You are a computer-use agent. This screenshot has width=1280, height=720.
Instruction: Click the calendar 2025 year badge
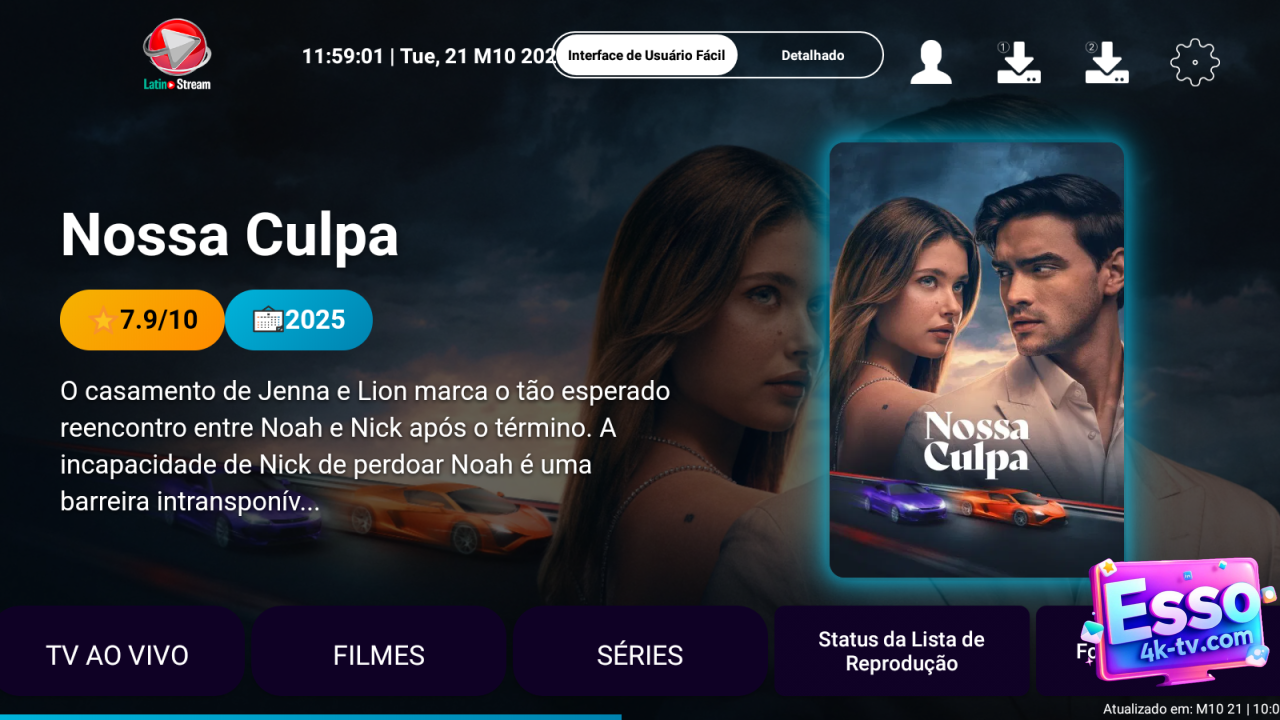pos(299,320)
